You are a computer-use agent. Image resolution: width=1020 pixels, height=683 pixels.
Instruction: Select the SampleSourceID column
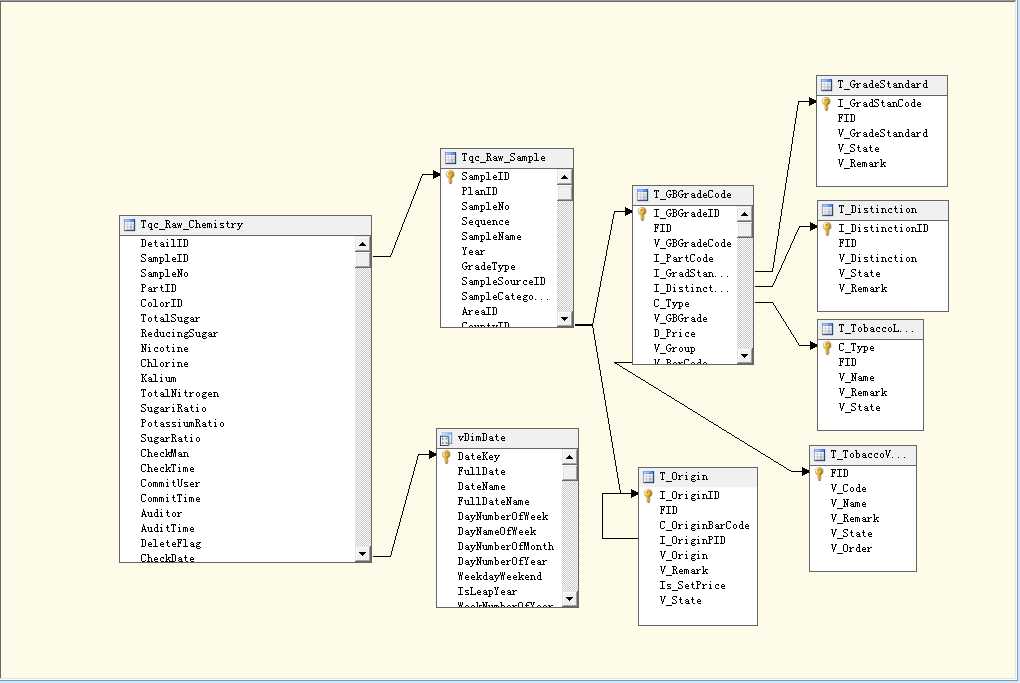[503, 281]
